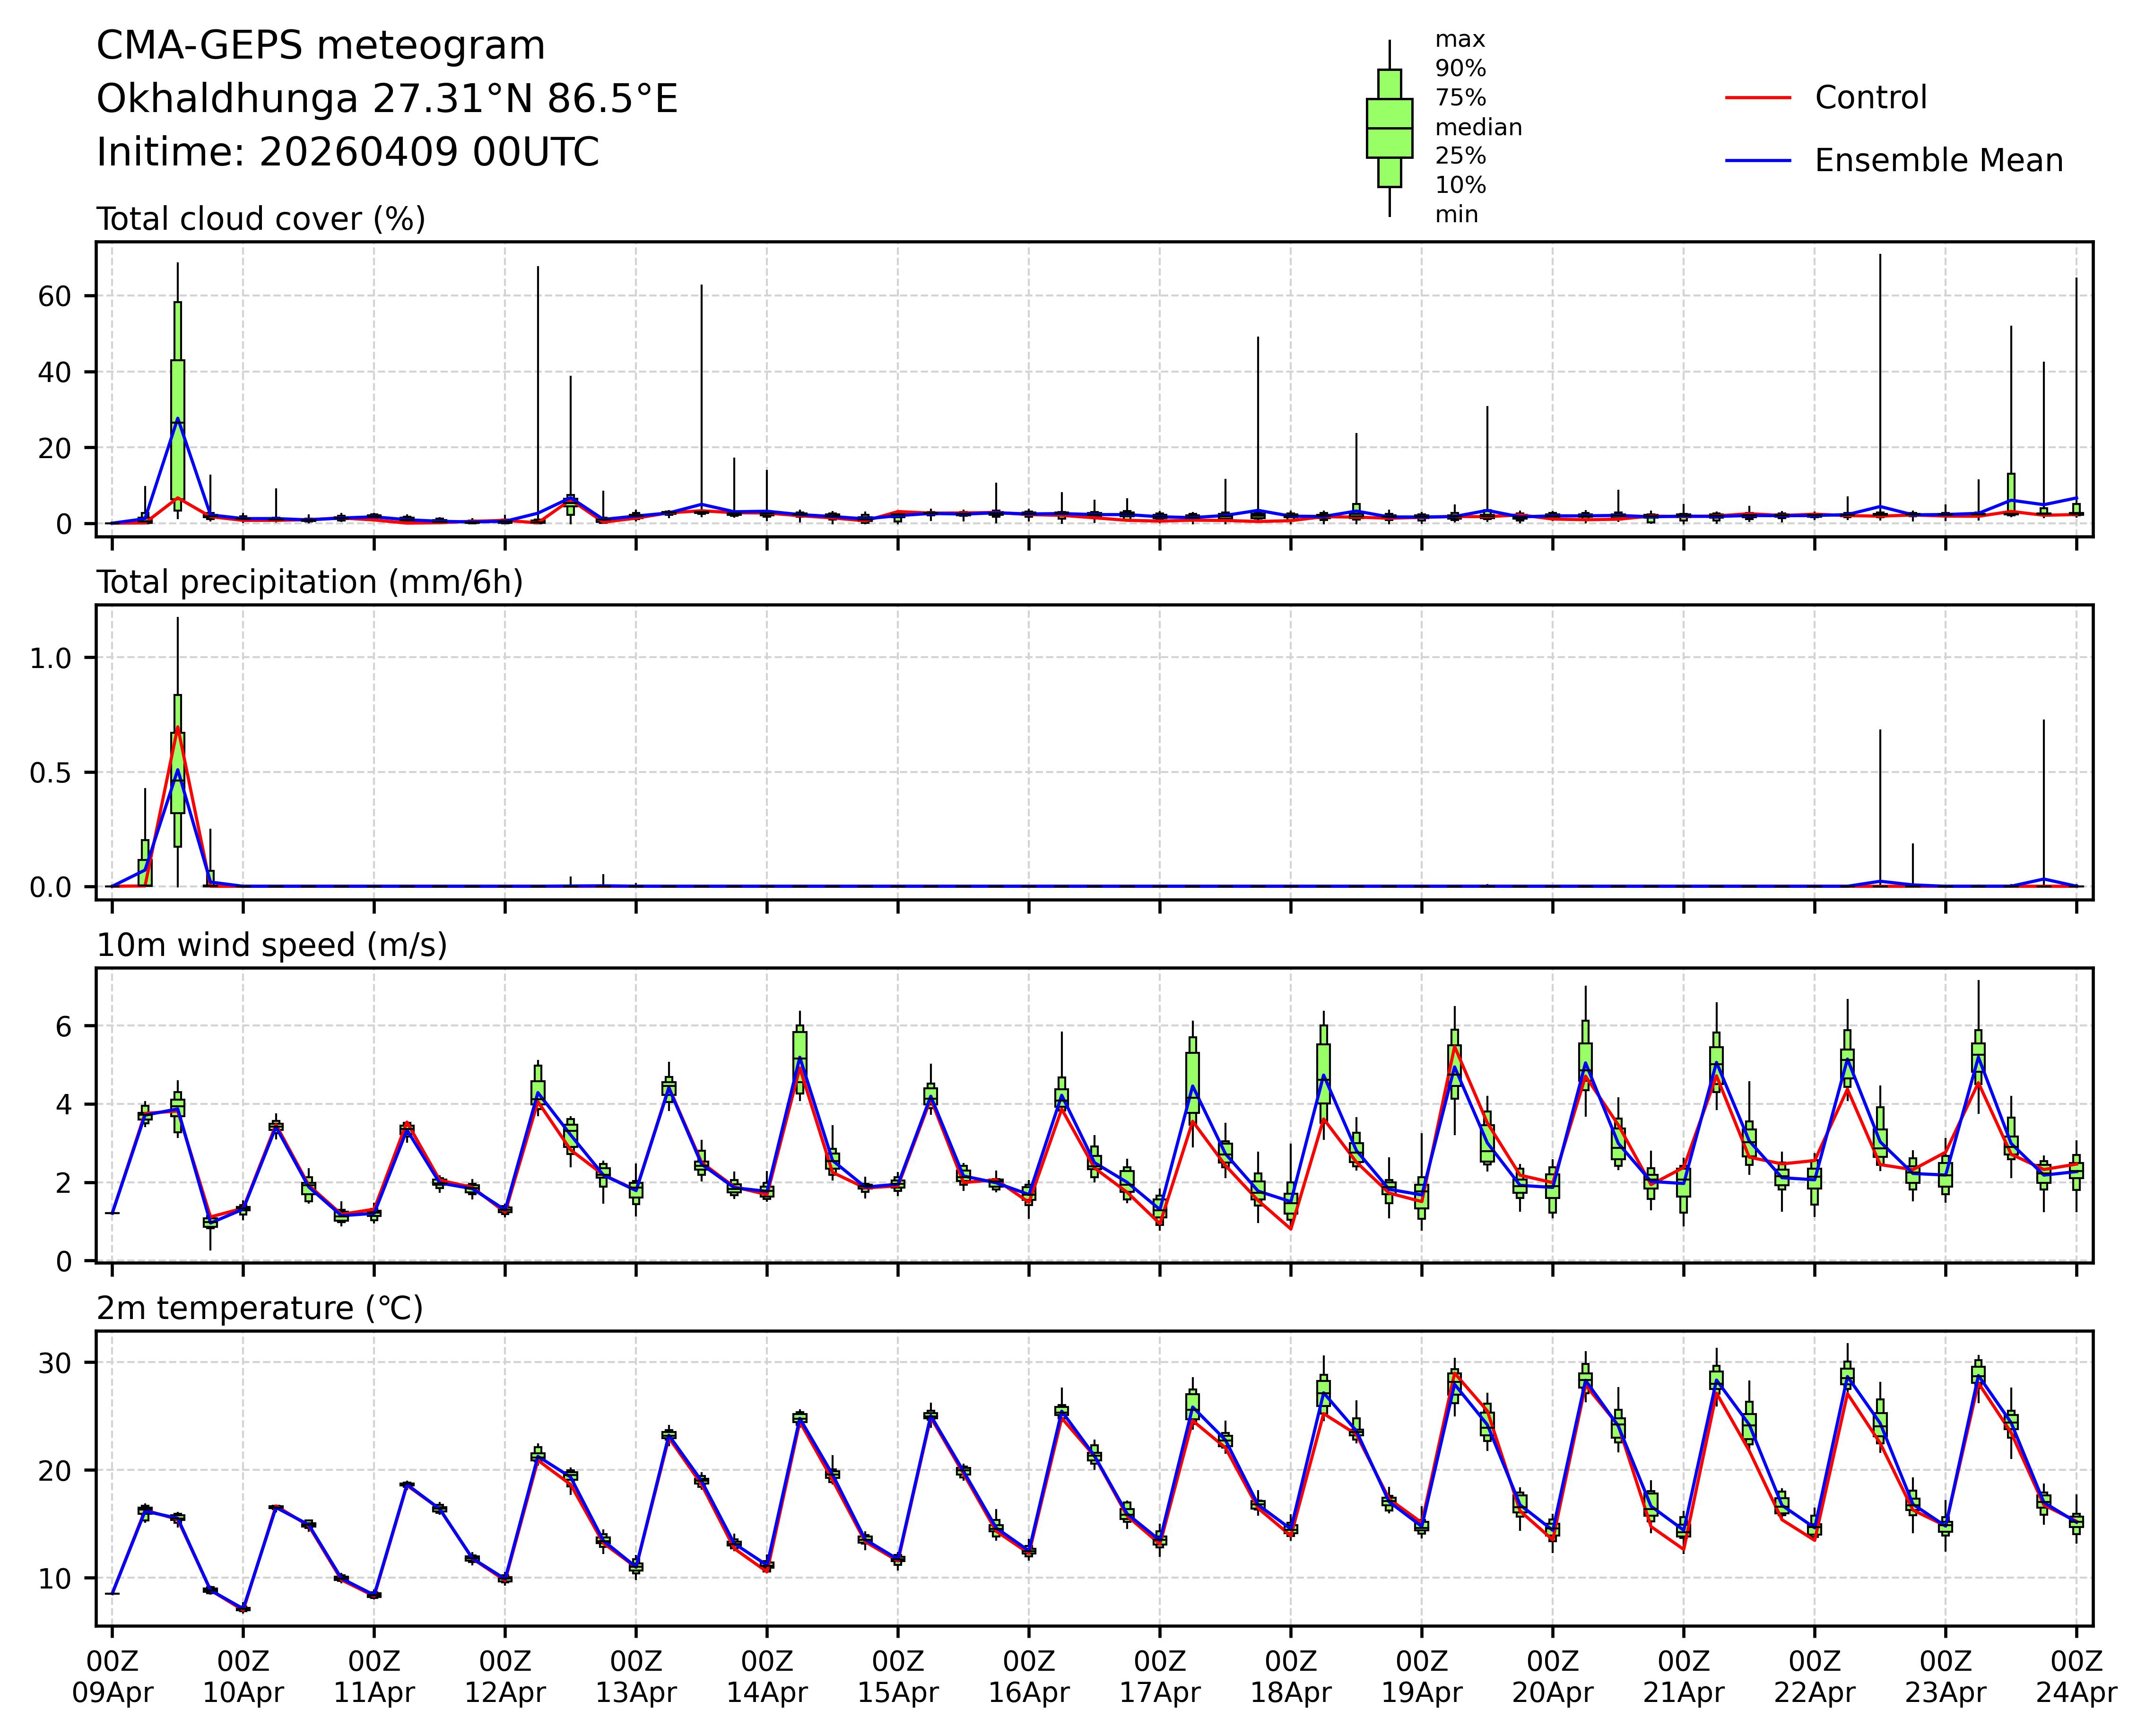The width and height of the screenshot is (2146, 1736).
Task: Click the 'Total precipitation (mm/6h)' panel title
Action: (x=309, y=582)
